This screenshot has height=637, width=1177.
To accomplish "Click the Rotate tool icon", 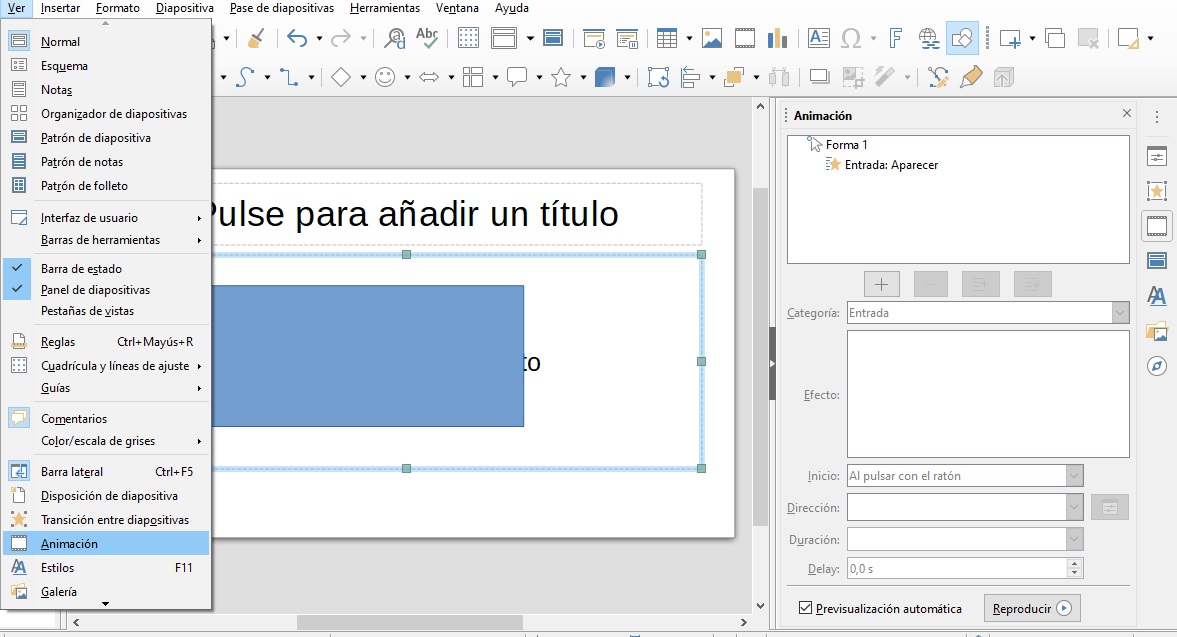I will pos(658,77).
